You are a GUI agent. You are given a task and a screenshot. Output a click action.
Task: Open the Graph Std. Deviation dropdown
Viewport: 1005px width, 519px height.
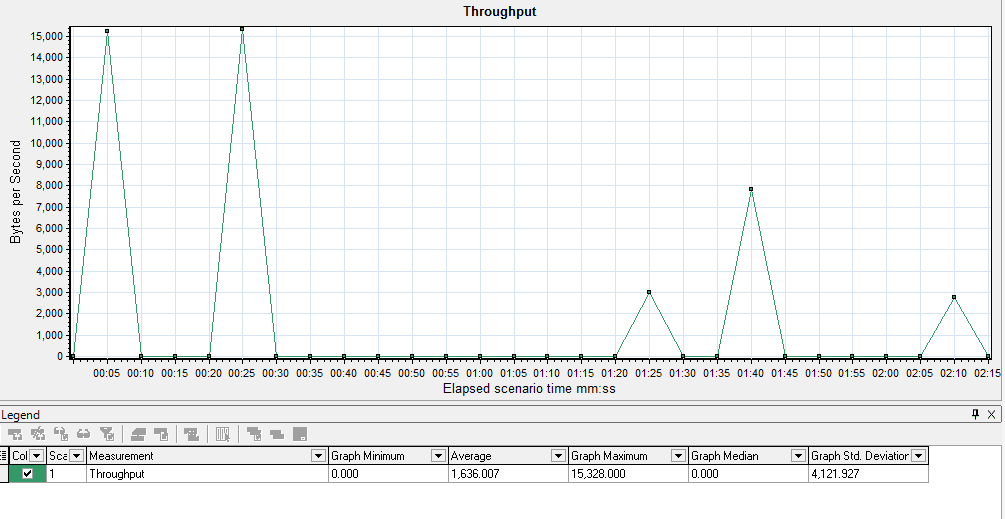(918, 456)
